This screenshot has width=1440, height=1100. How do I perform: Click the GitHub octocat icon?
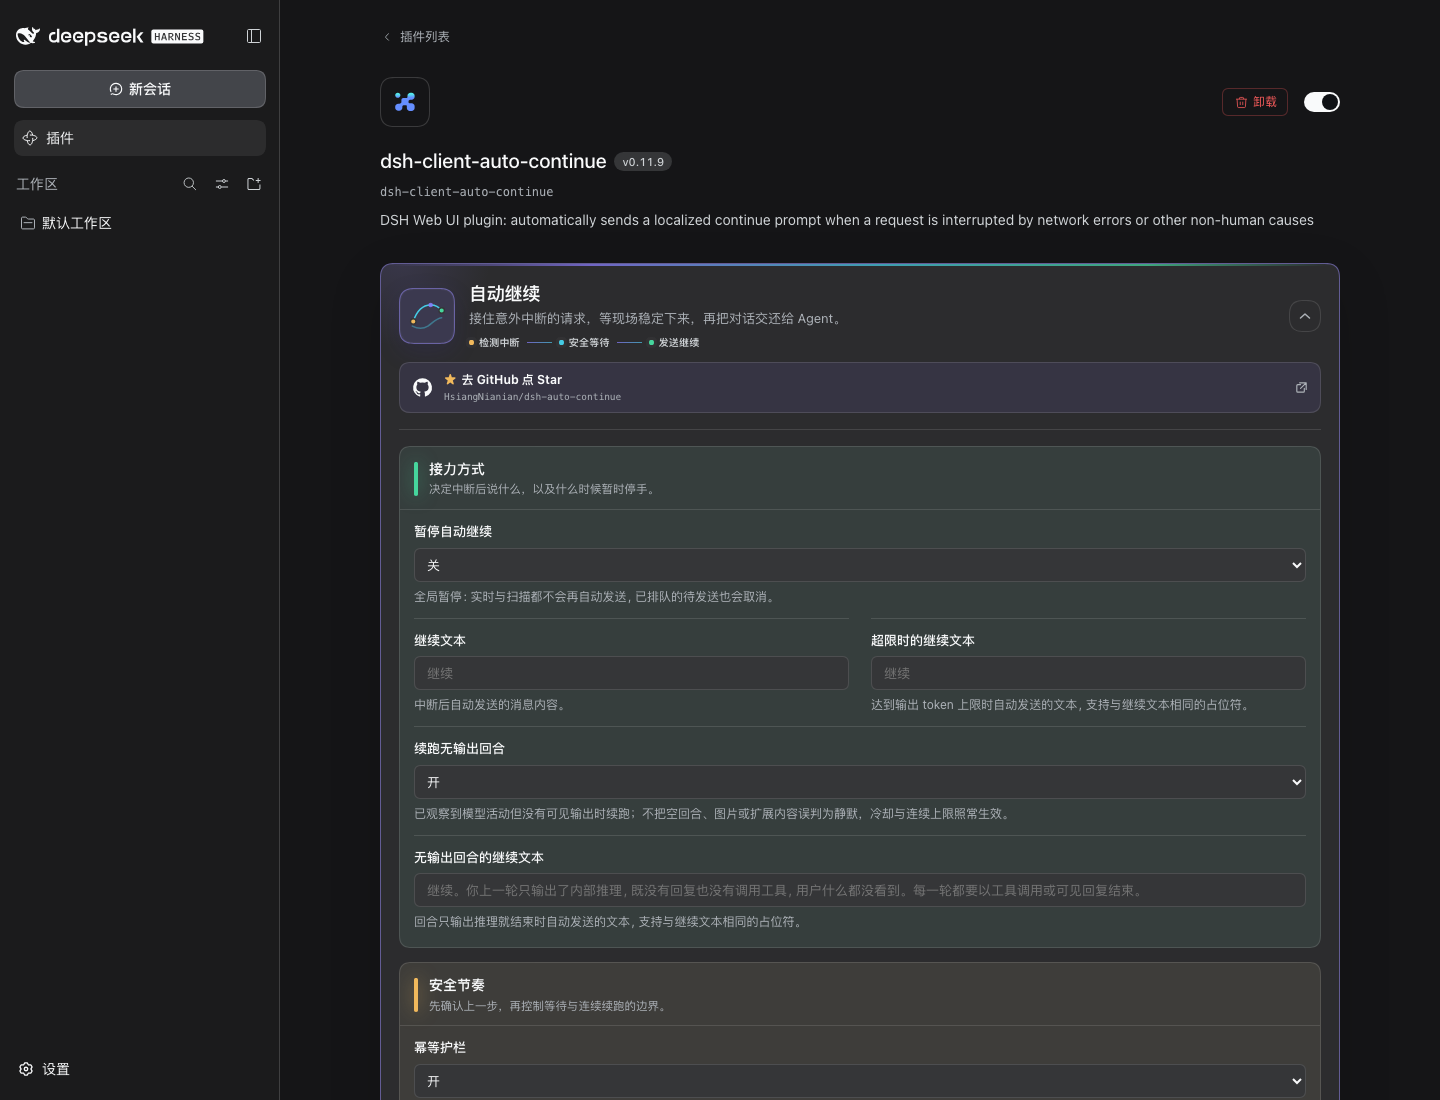coord(423,387)
